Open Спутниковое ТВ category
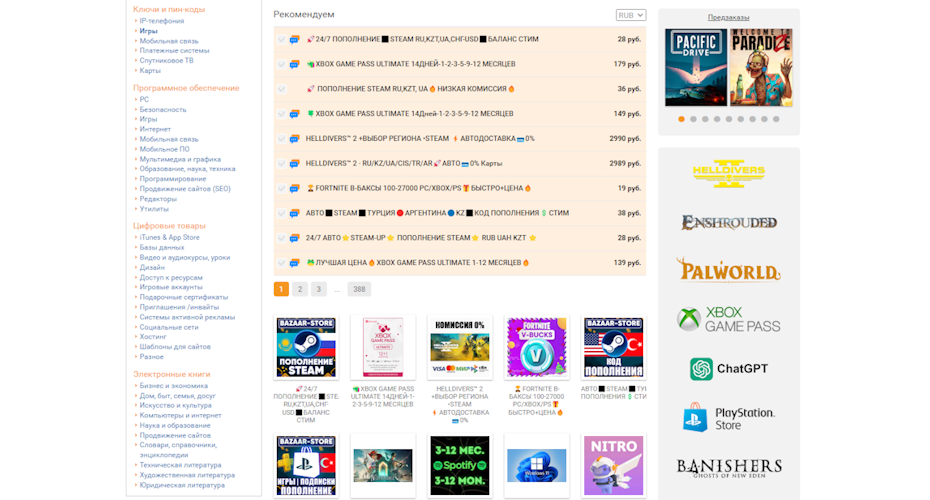The width and height of the screenshot is (930, 500). [167, 60]
